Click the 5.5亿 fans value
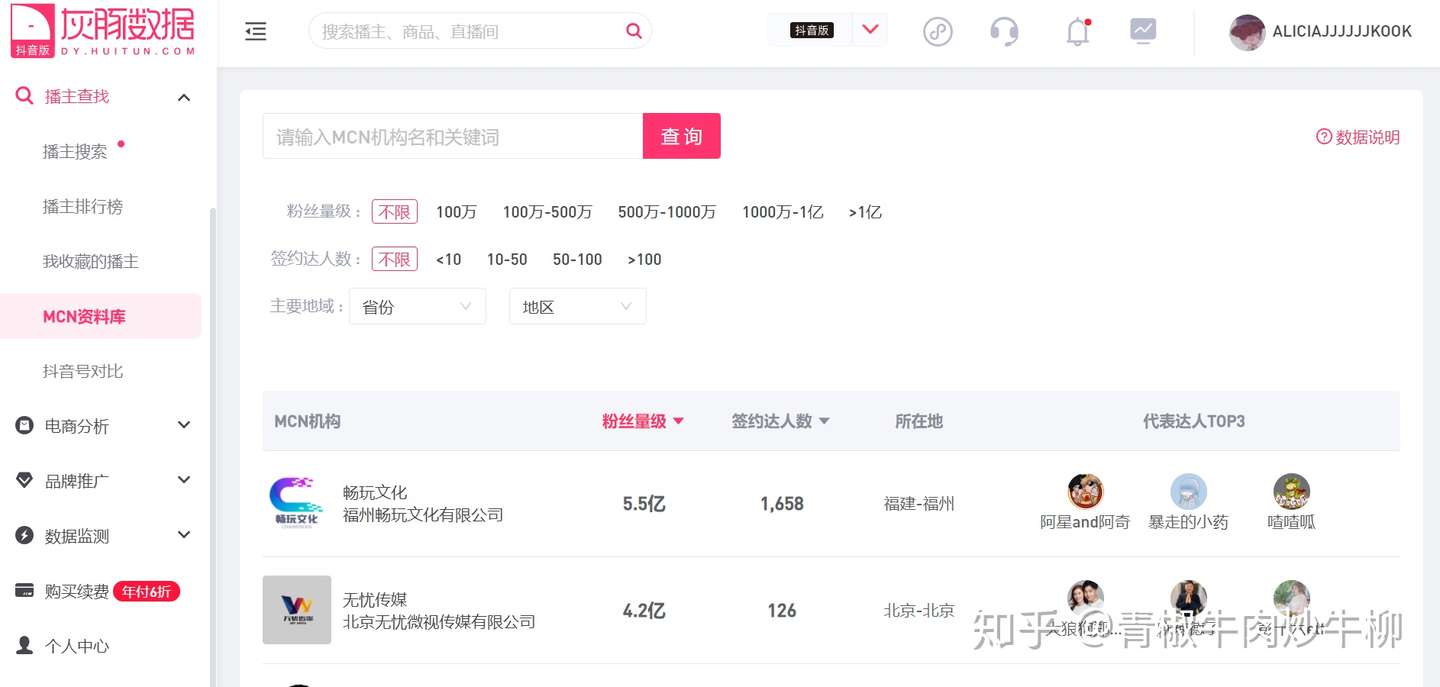The height and width of the screenshot is (687, 1440). click(x=644, y=503)
